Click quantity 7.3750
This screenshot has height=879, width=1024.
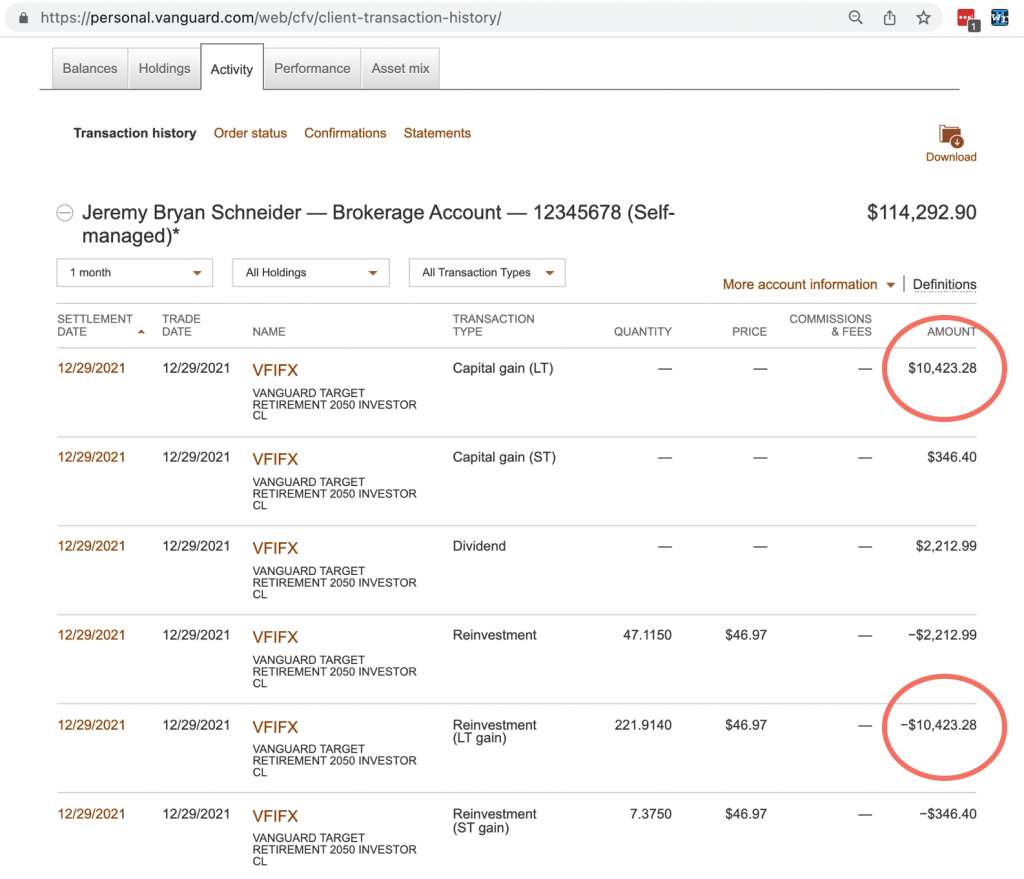click(x=650, y=814)
